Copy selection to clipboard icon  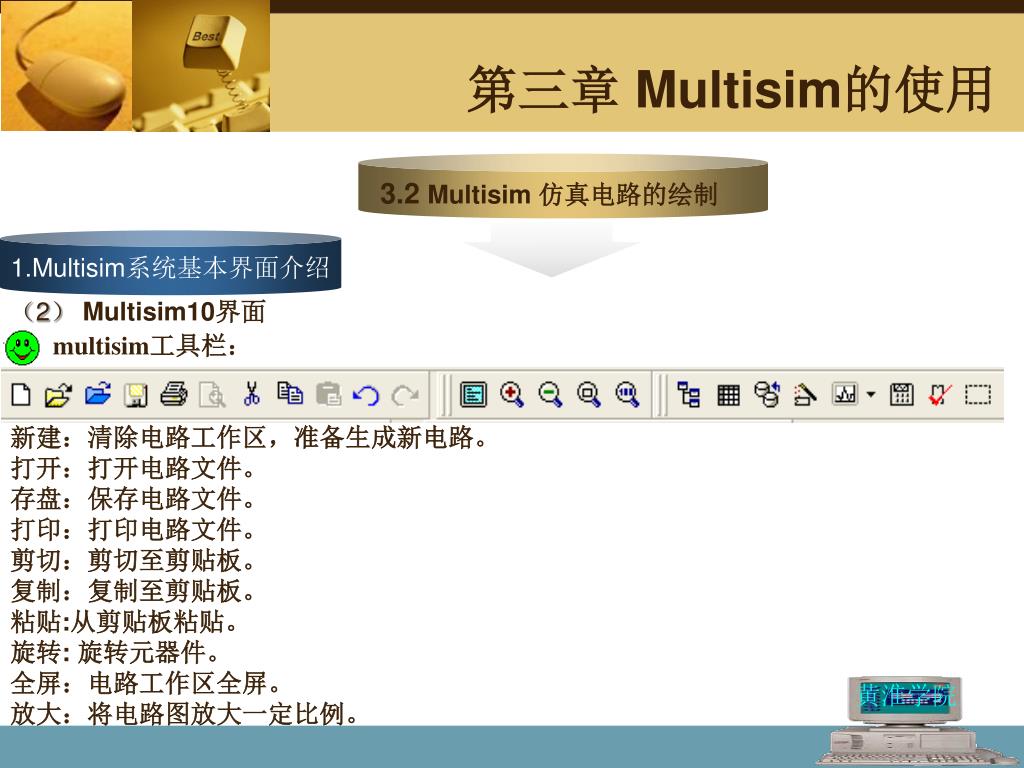coord(290,394)
